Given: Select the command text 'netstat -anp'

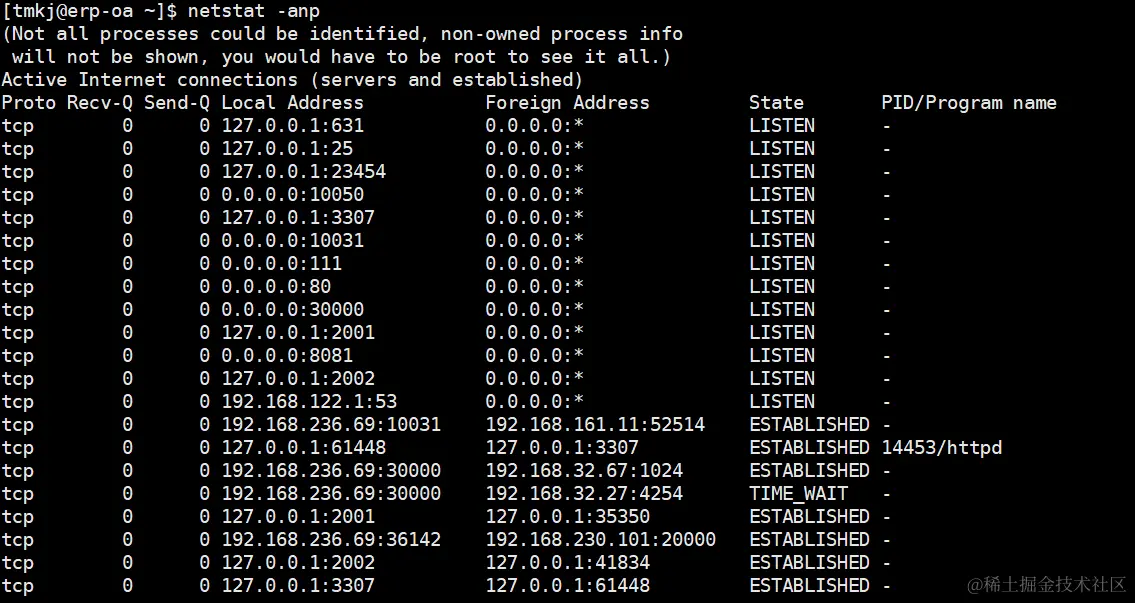Looking at the screenshot, I should tap(253, 11).
